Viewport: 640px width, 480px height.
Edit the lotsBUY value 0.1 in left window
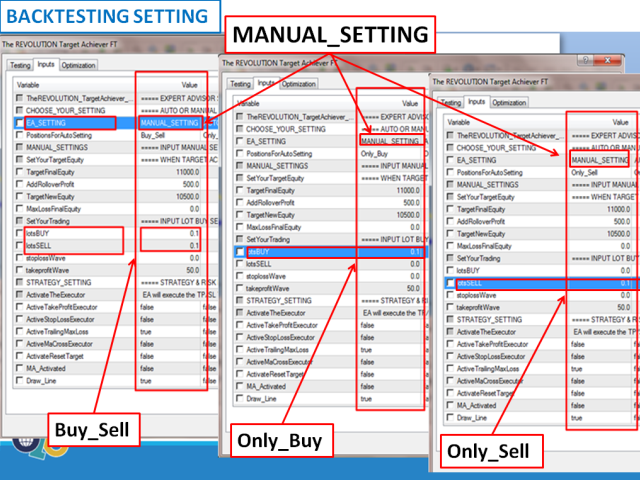[170, 233]
